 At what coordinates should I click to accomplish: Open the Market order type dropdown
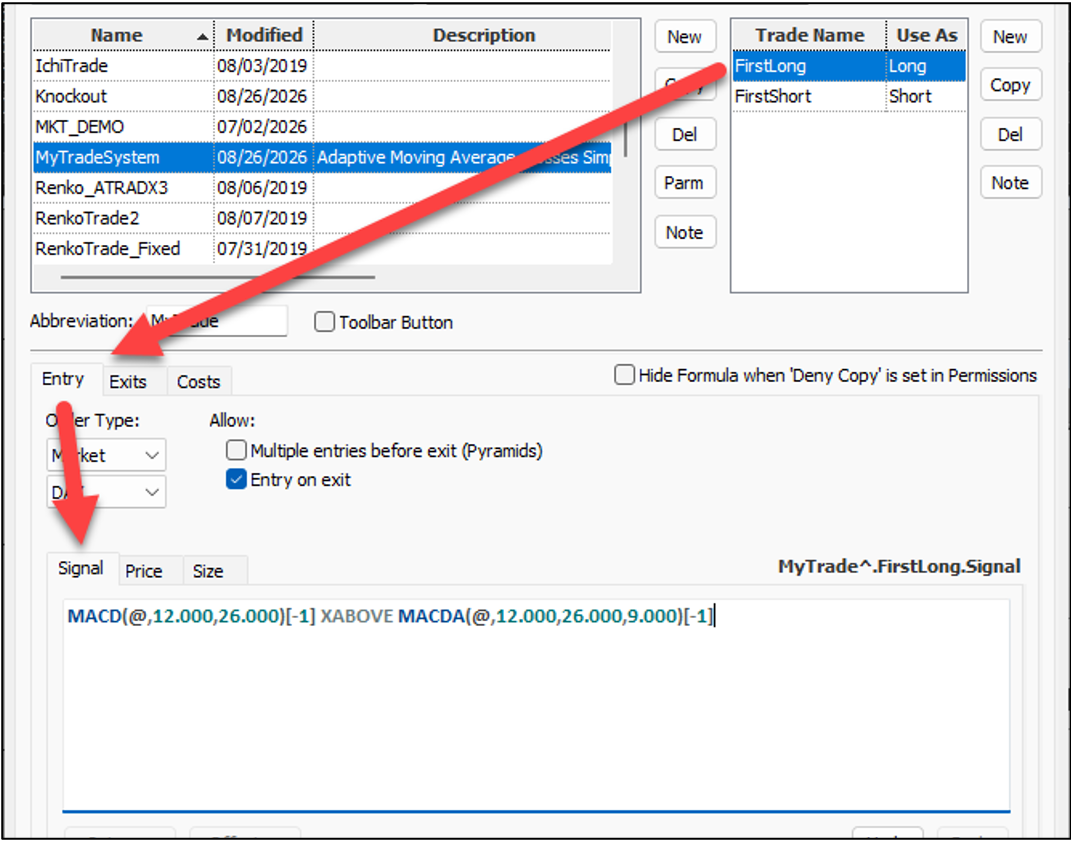[106, 455]
